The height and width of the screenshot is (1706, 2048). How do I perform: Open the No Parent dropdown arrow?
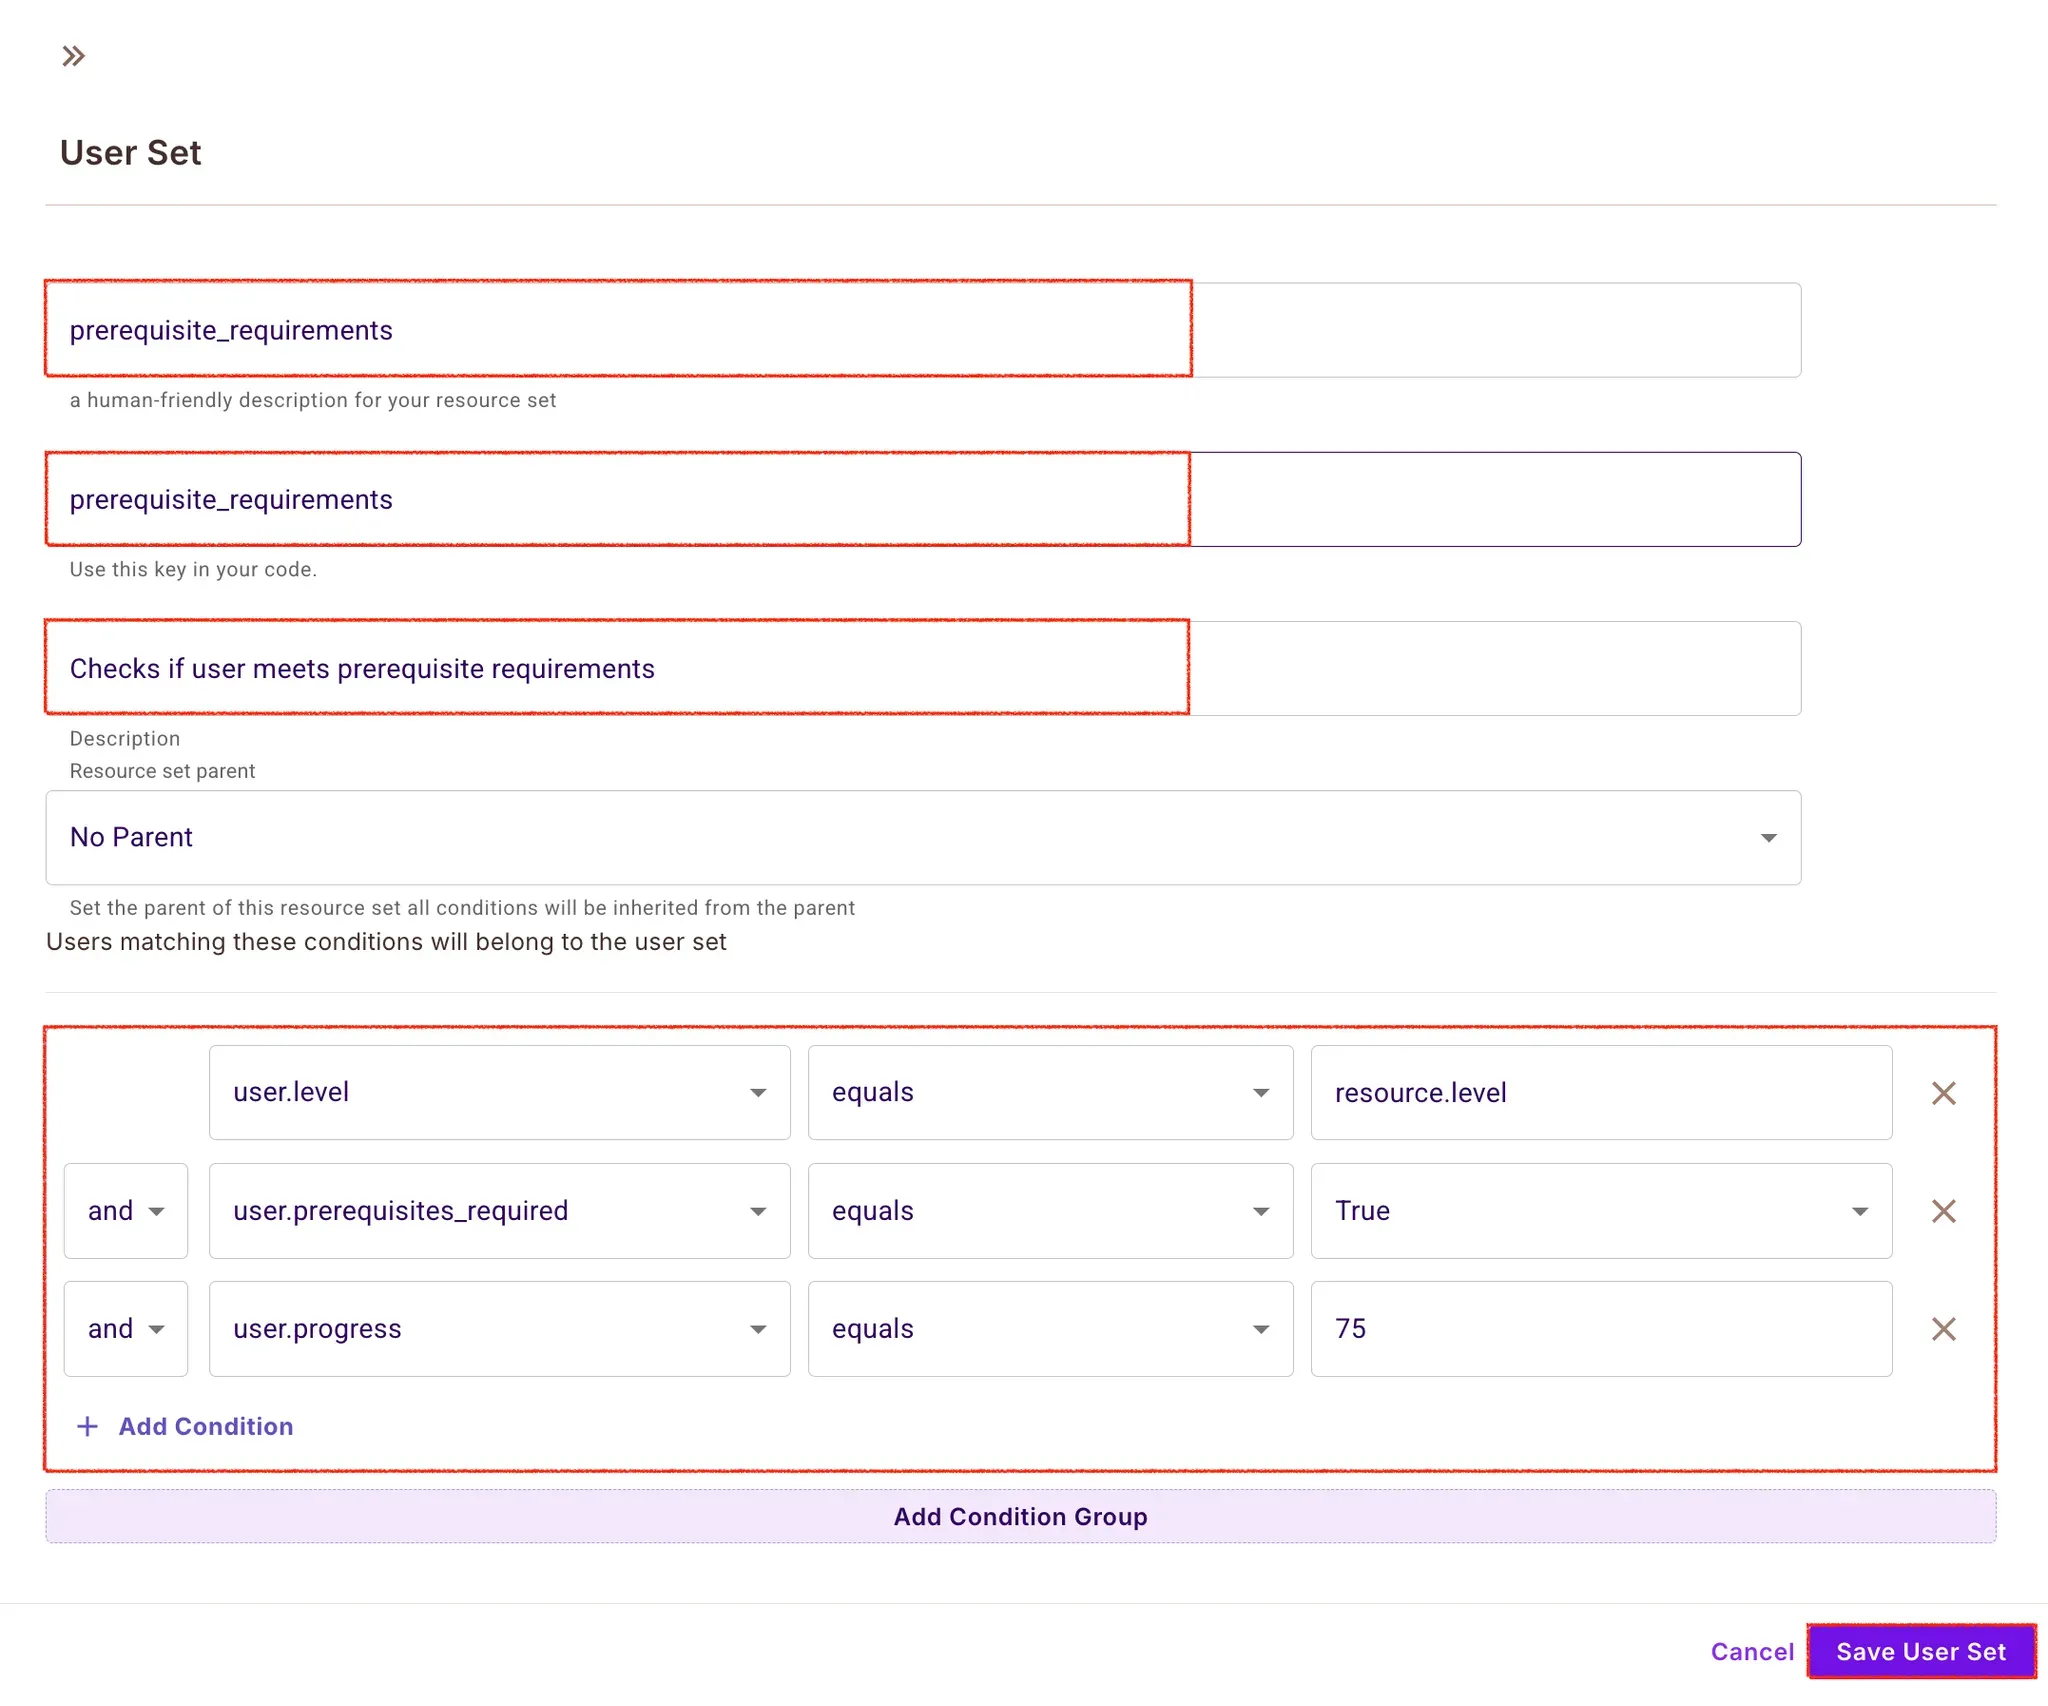[x=1768, y=838]
